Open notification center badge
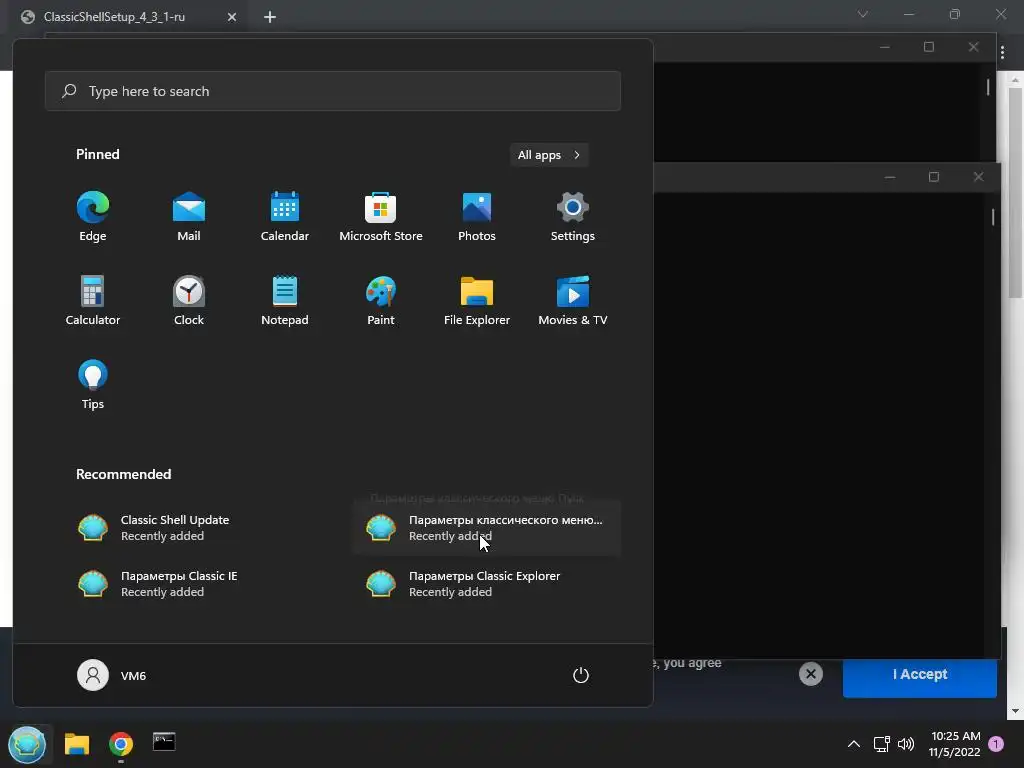Image resolution: width=1024 pixels, height=768 pixels. 996,744
